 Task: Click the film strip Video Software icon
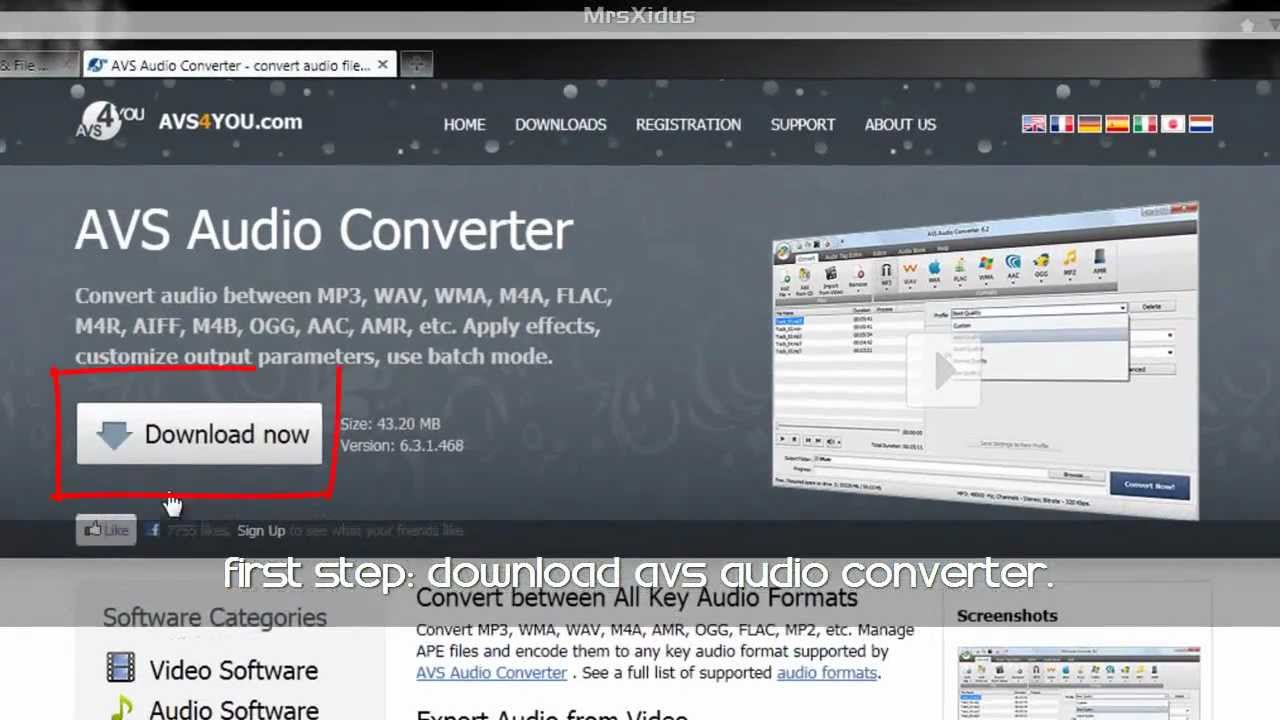pyautogui.click(x=121, y=668)
